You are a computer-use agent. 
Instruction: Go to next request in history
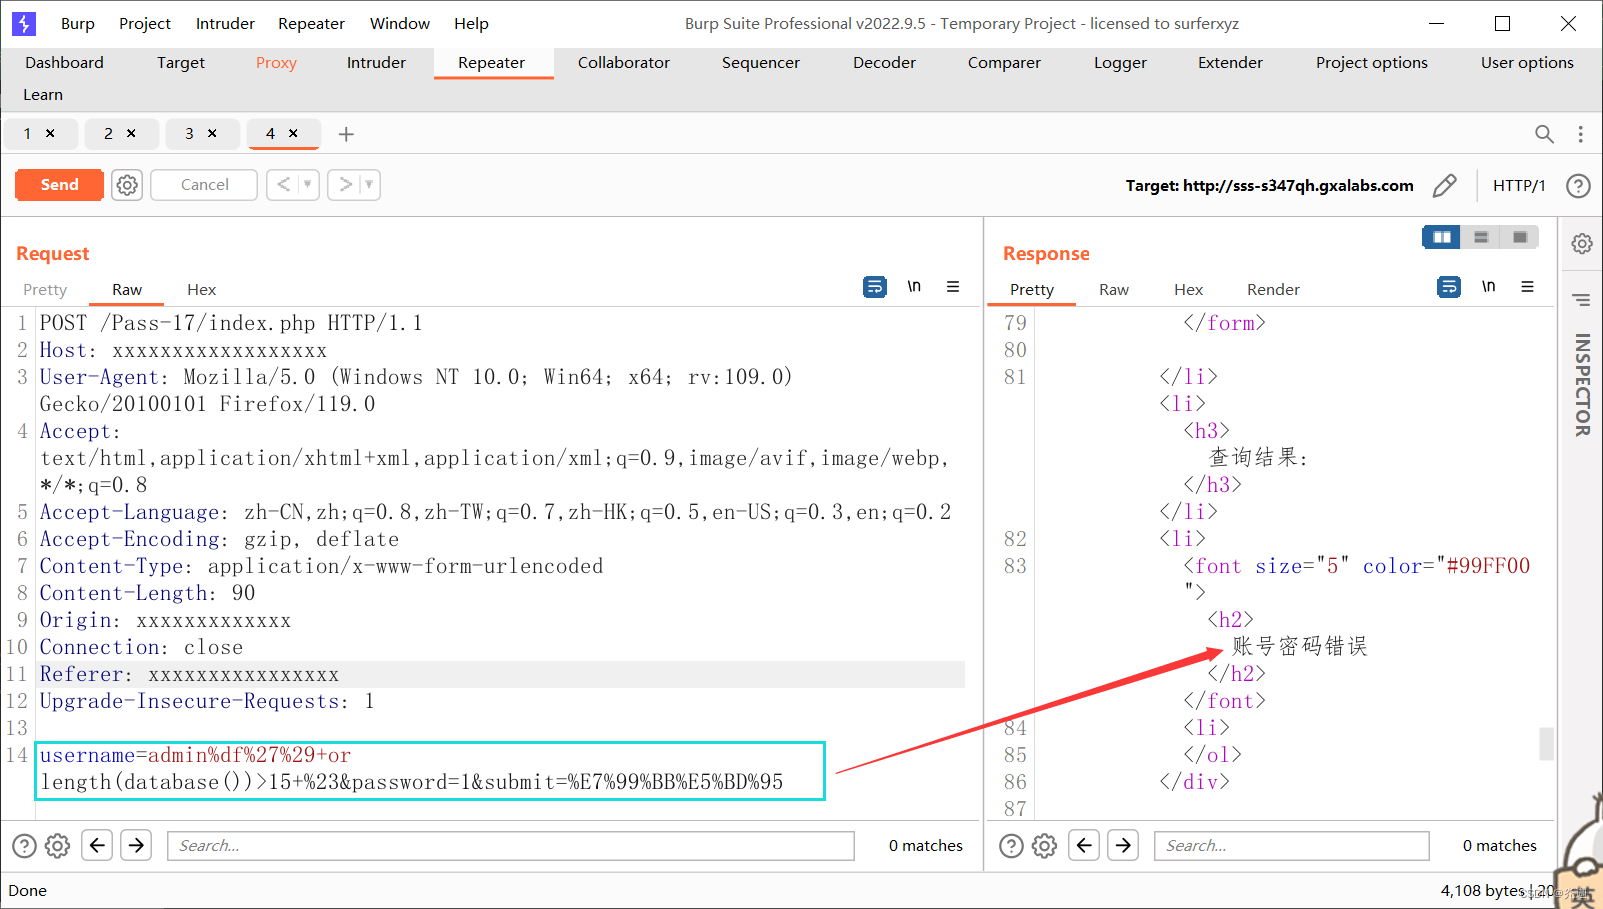pyautogui.click(x=345, y=185)
